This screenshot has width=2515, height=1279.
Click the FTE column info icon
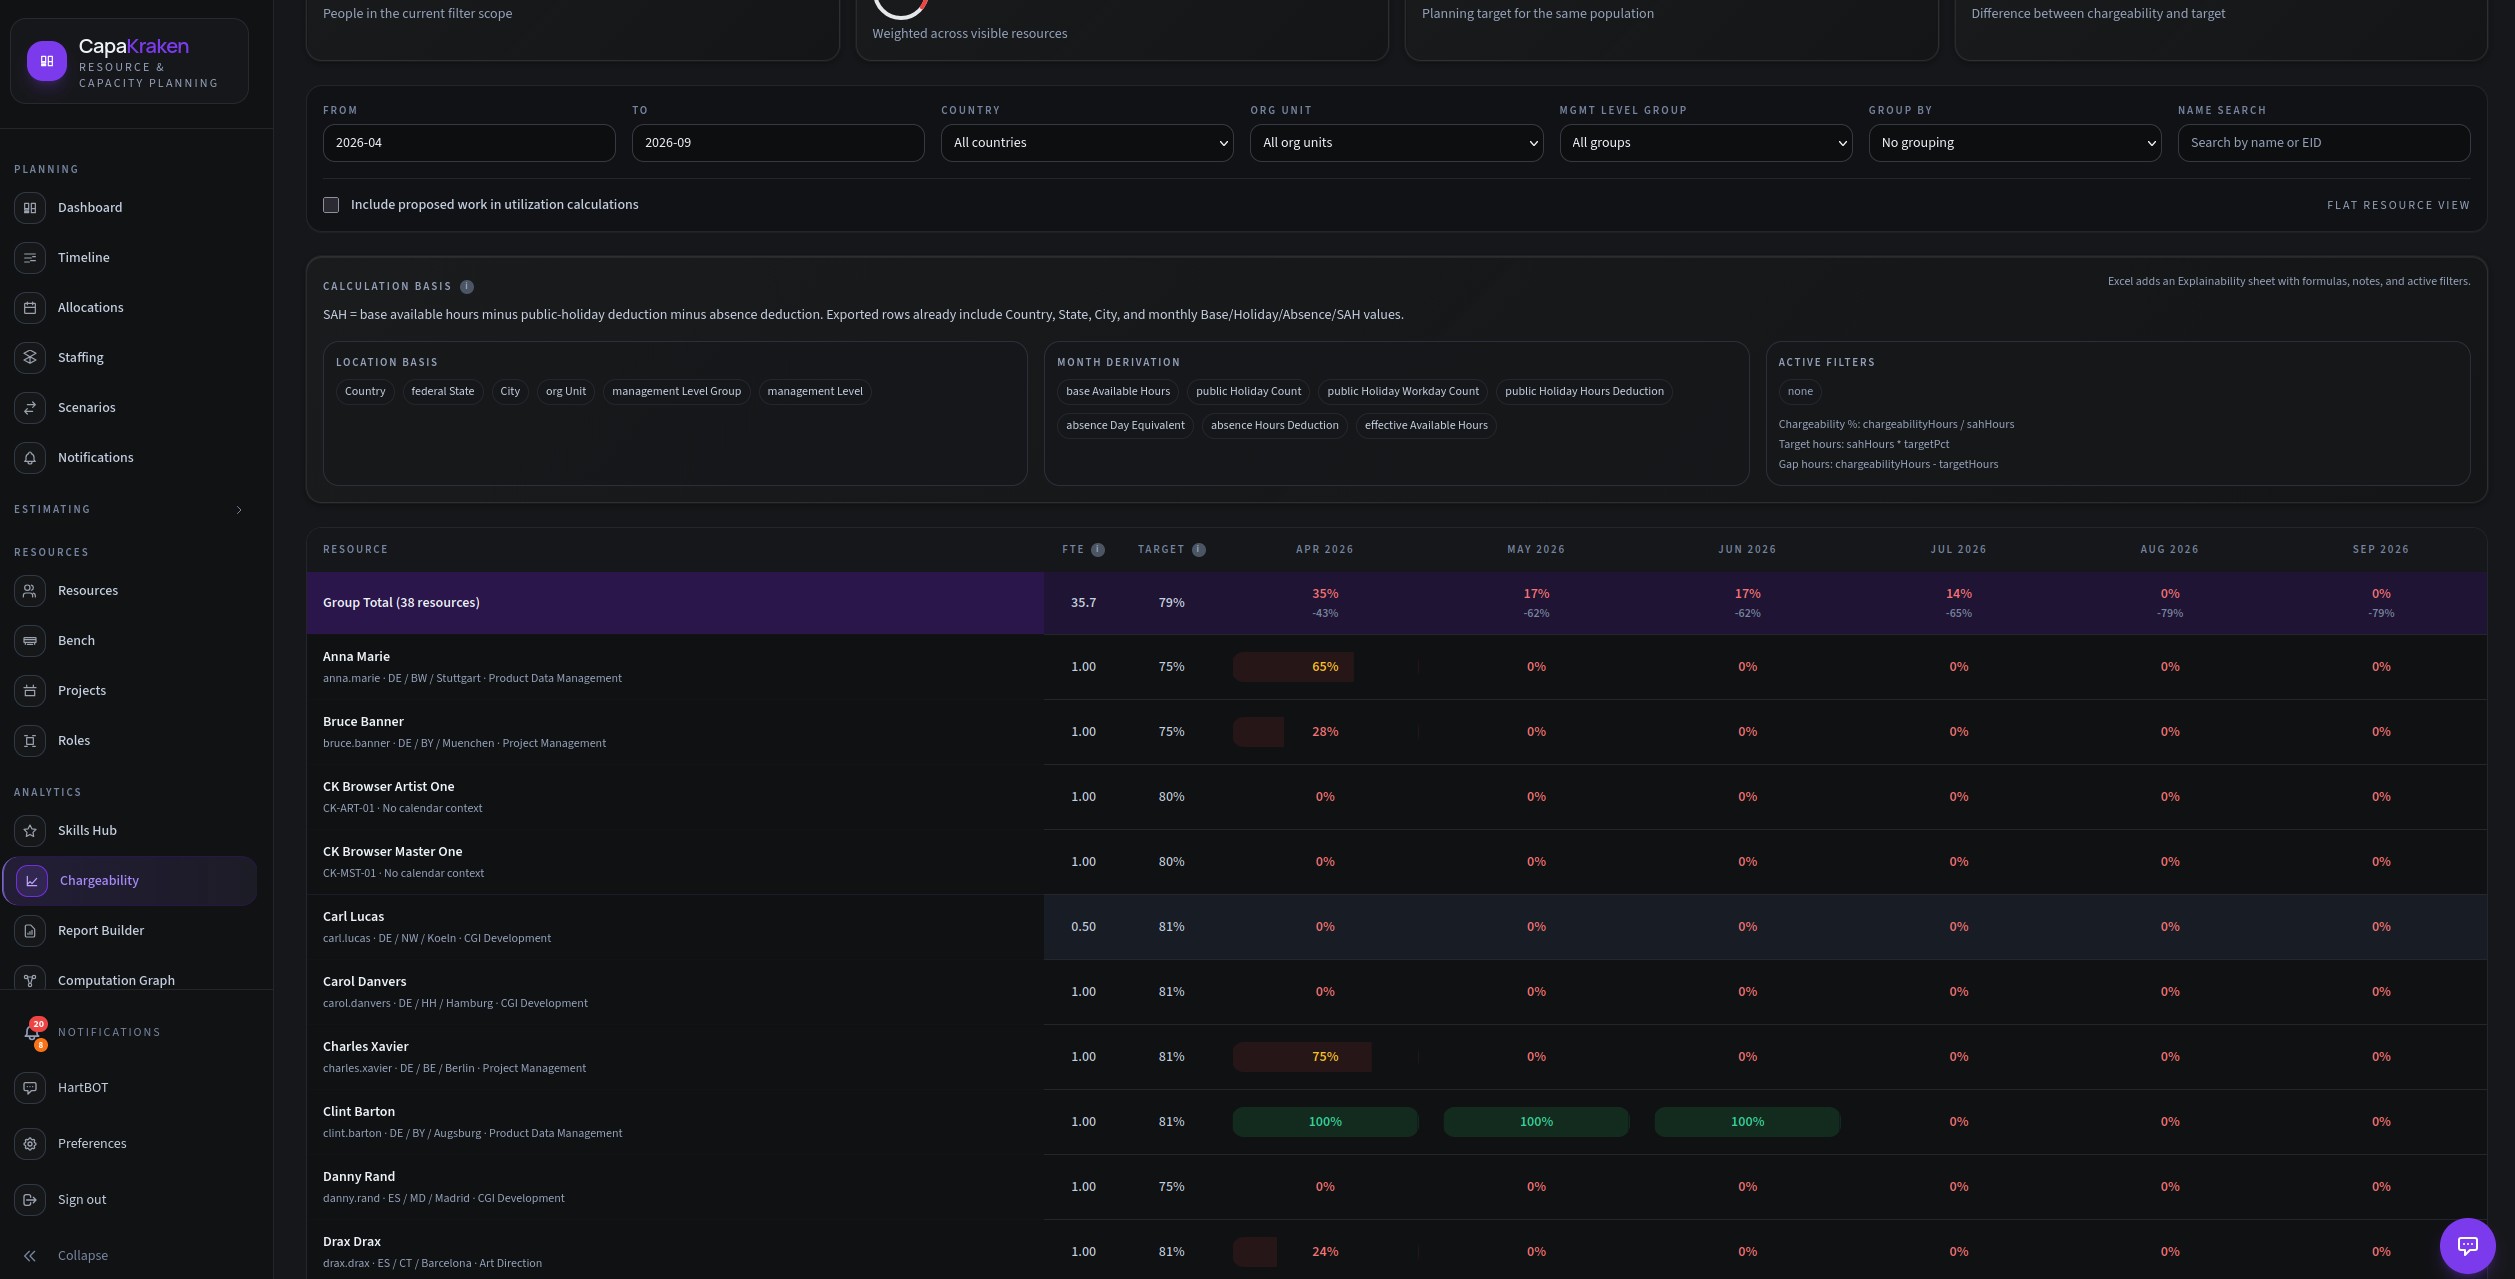1098,550
